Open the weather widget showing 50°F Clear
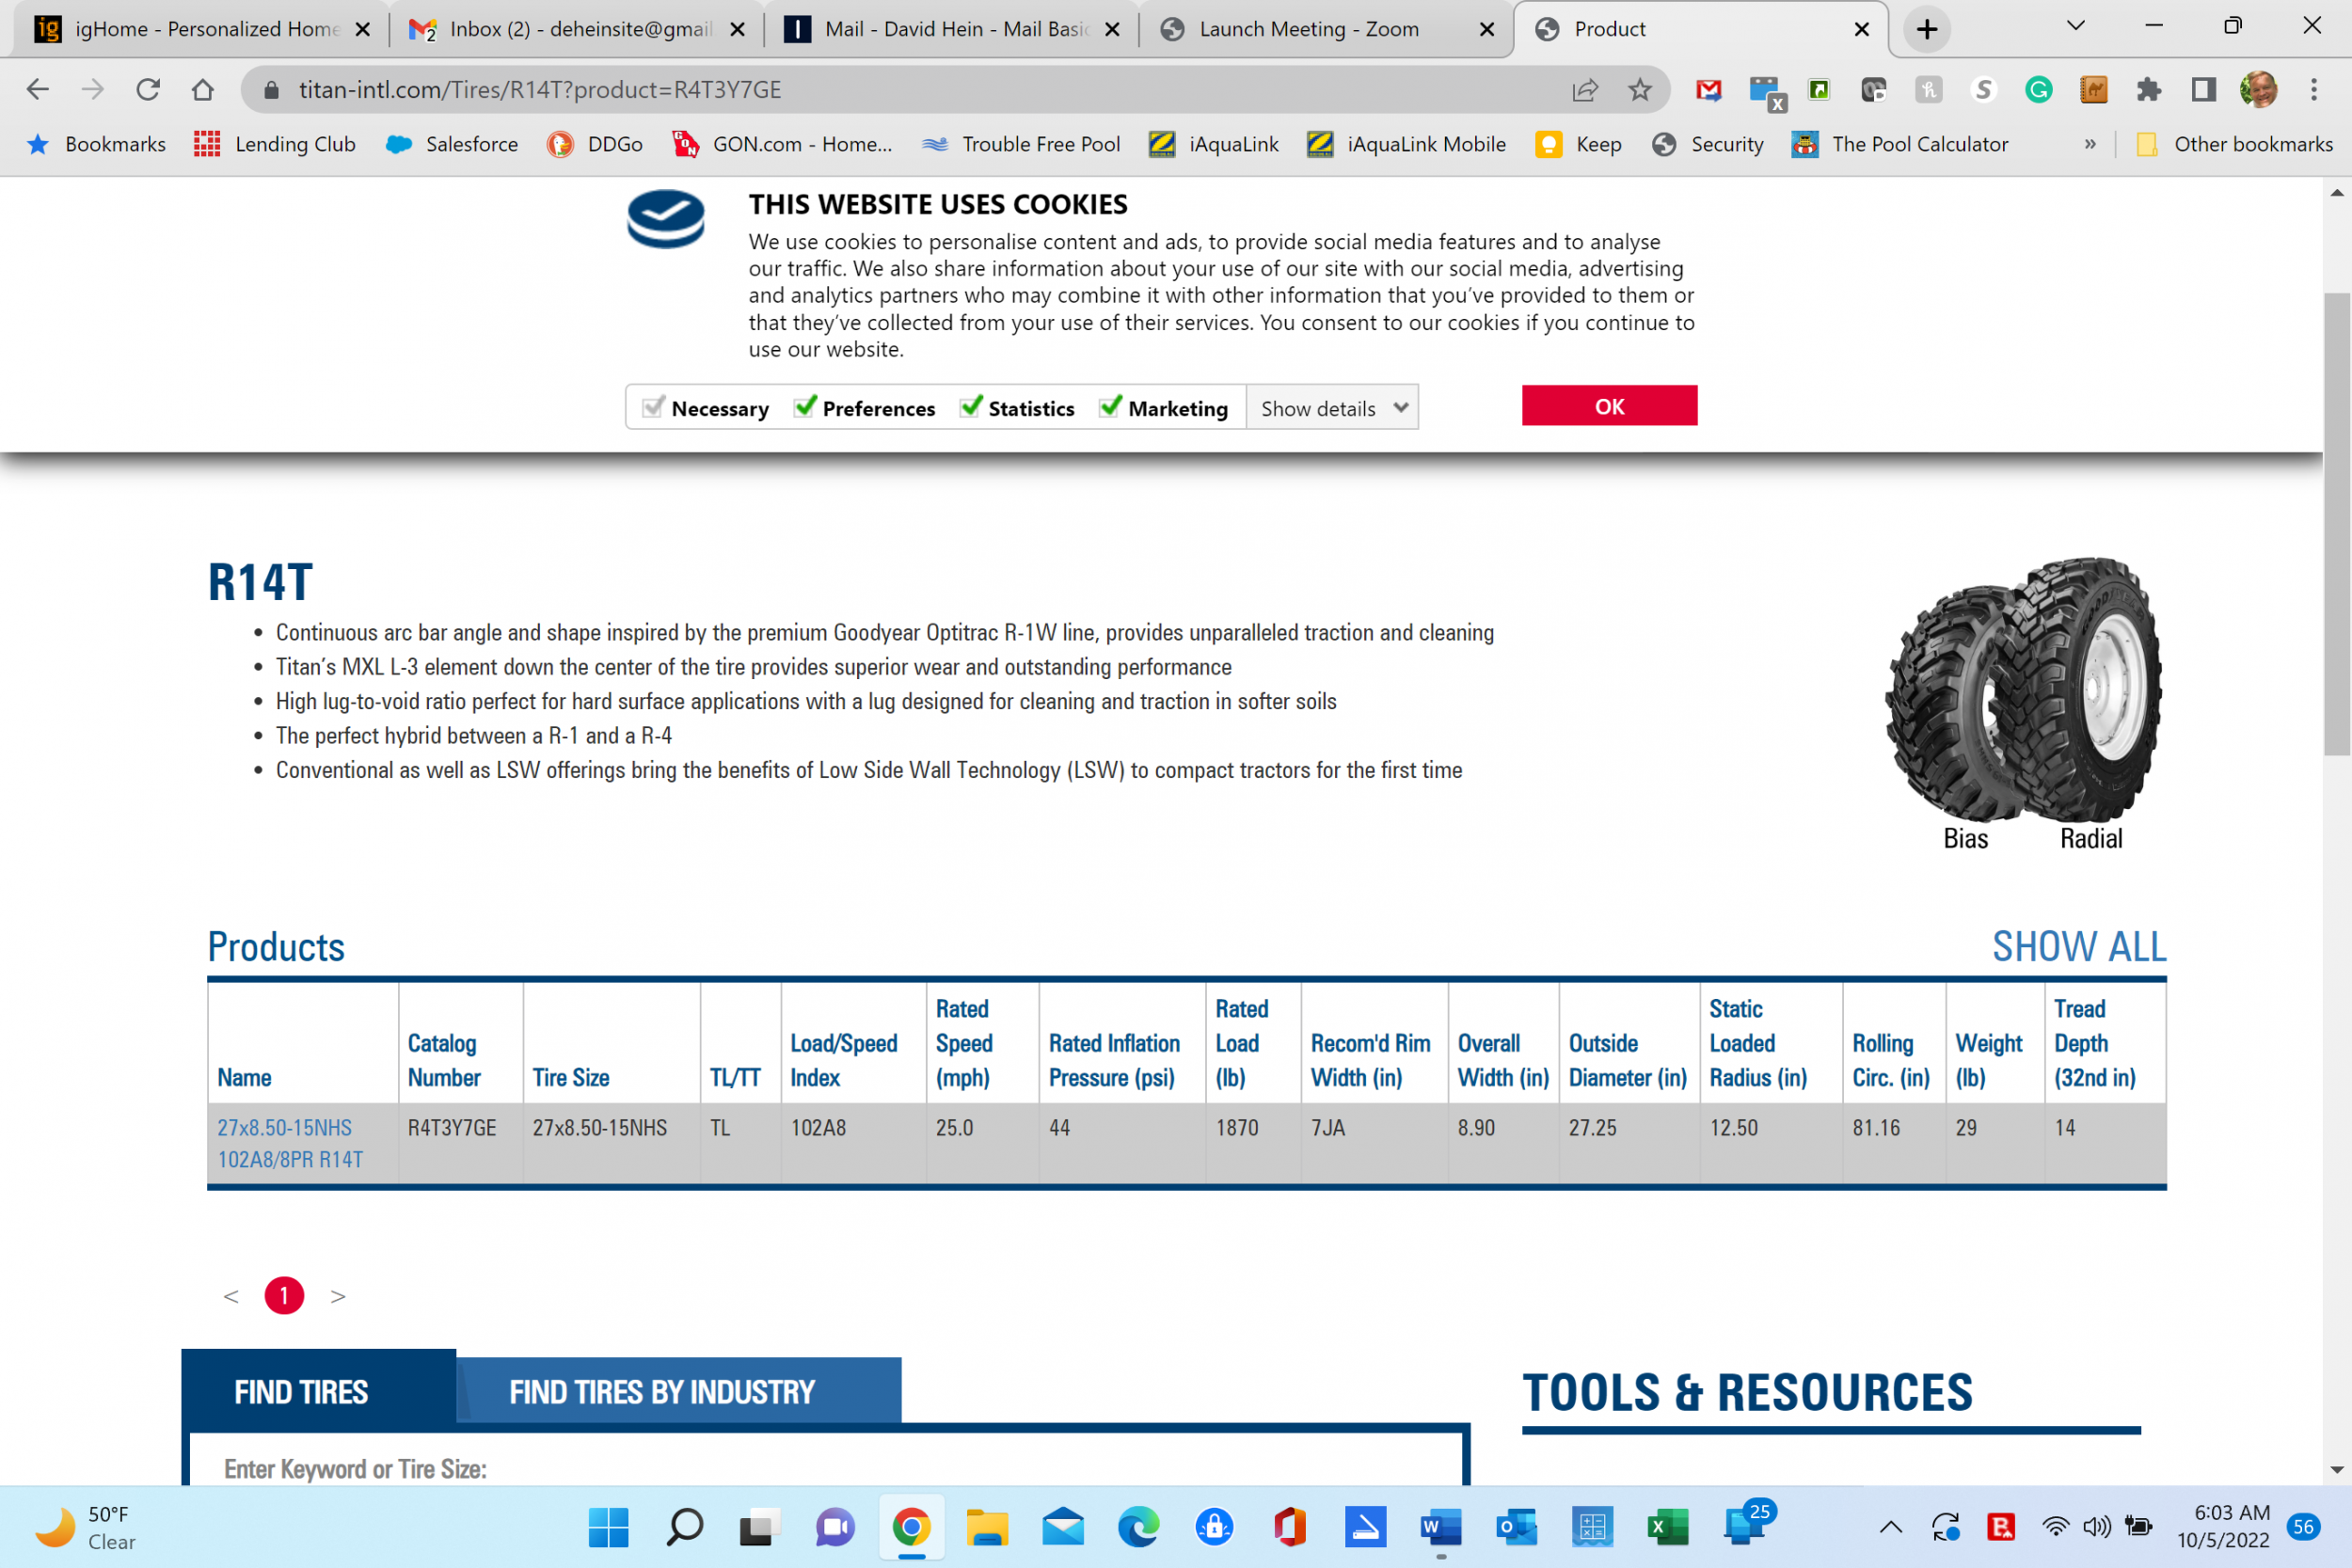Viewport: 2352px width, 1568px height. [x=86, y=1527]
